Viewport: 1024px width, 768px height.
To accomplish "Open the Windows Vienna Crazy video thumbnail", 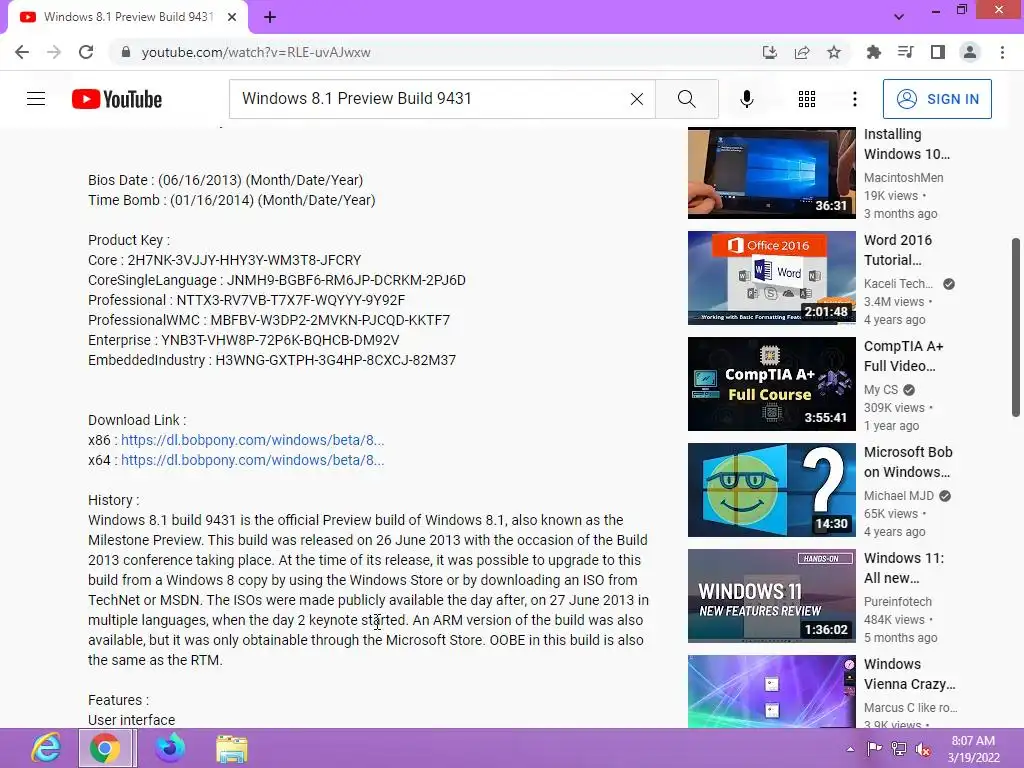I will [771, 692].
